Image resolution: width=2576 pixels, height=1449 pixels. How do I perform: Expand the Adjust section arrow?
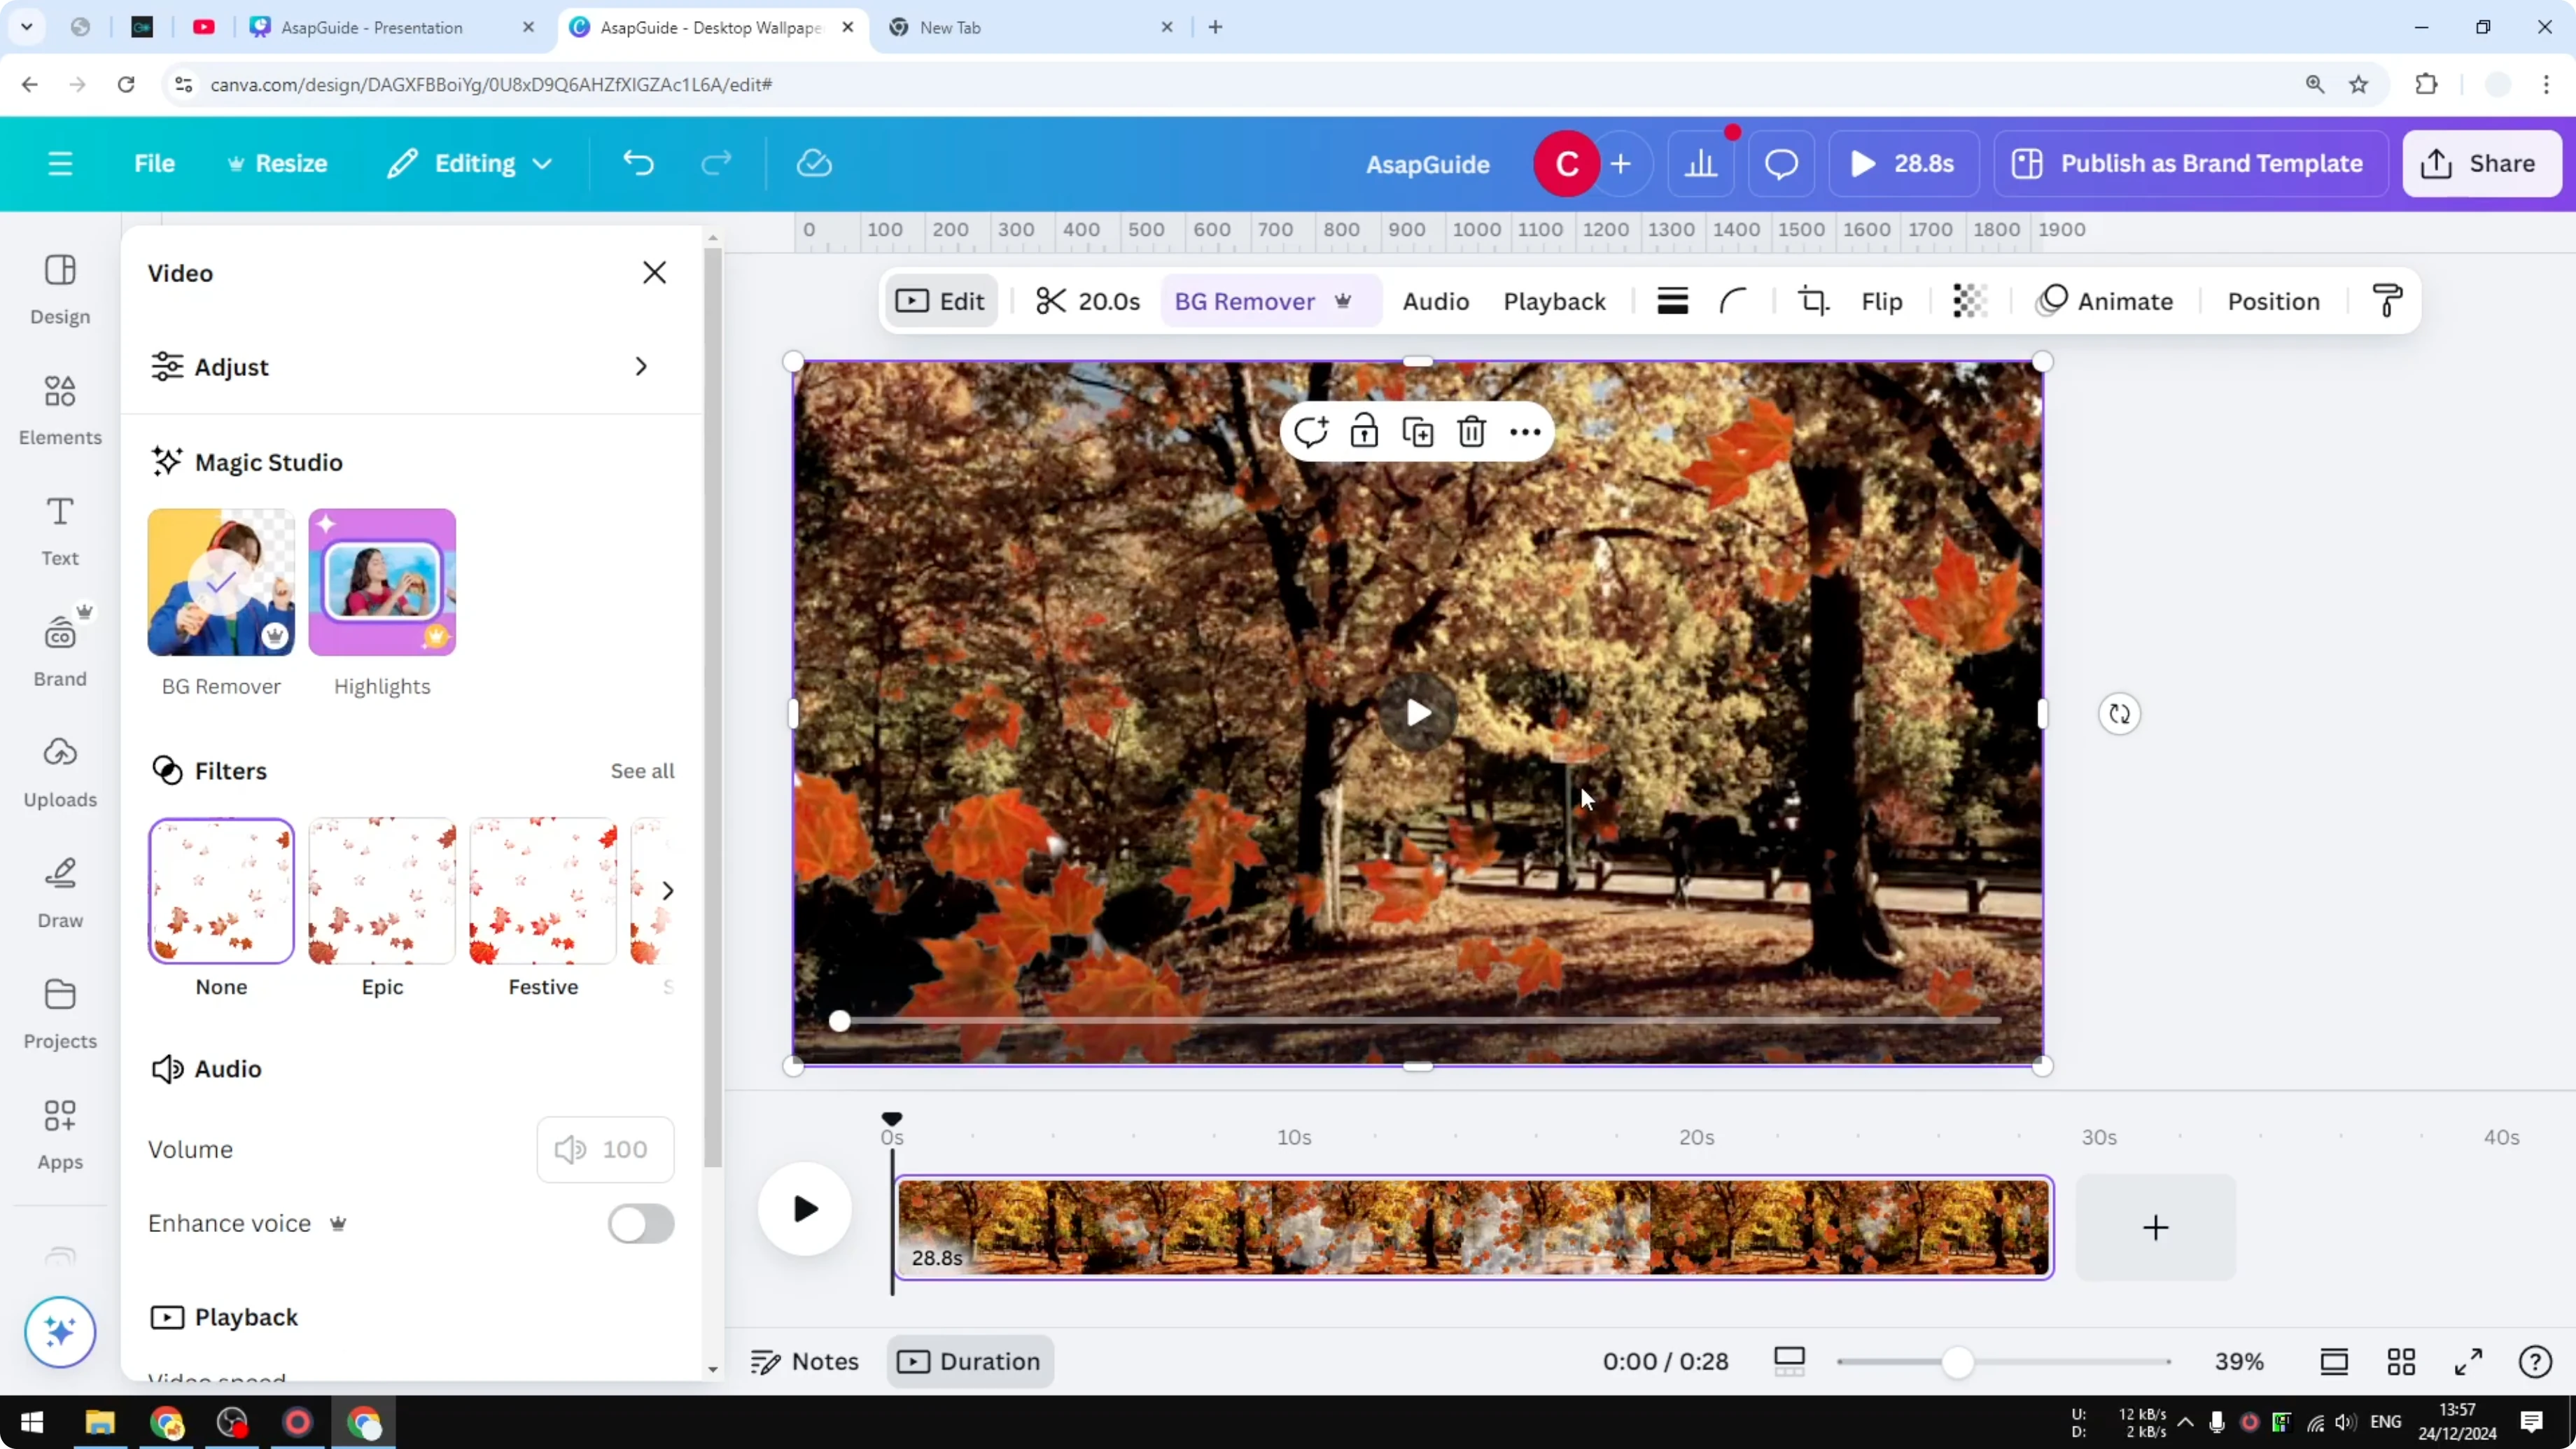pyautogui.click(x=641, y=366)
